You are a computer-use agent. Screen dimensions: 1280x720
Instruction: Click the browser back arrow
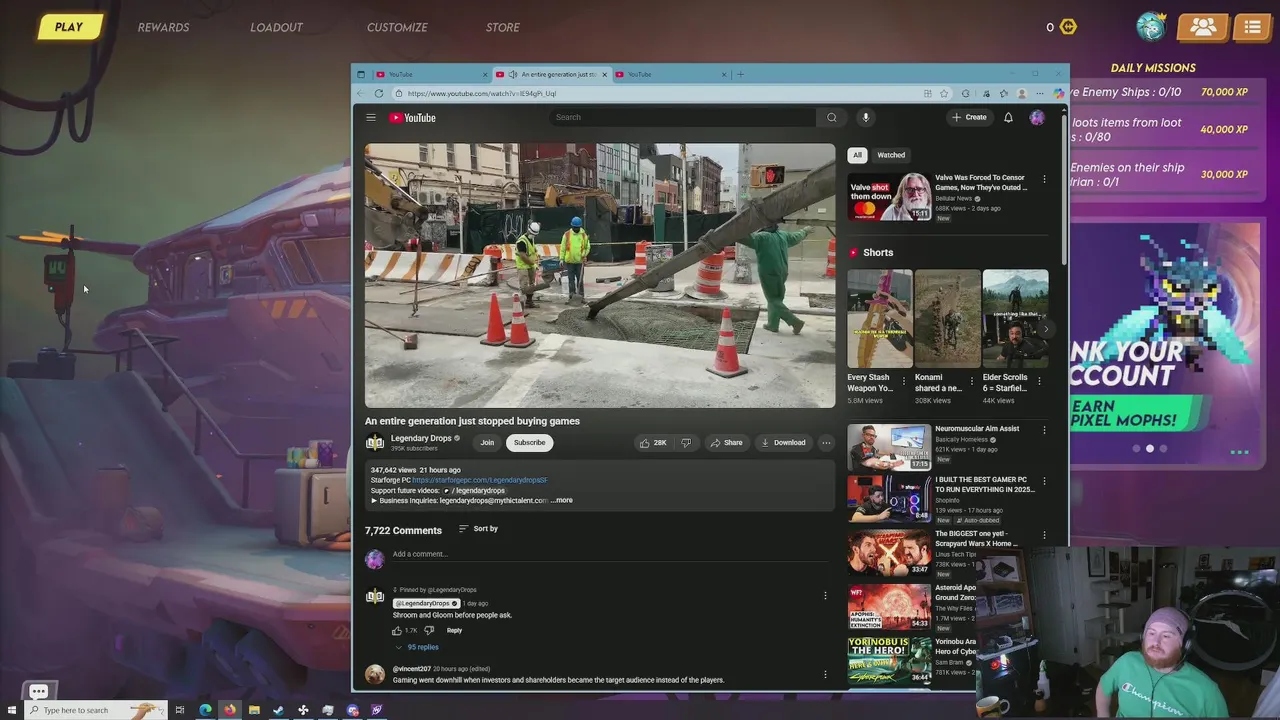point(362,93)
